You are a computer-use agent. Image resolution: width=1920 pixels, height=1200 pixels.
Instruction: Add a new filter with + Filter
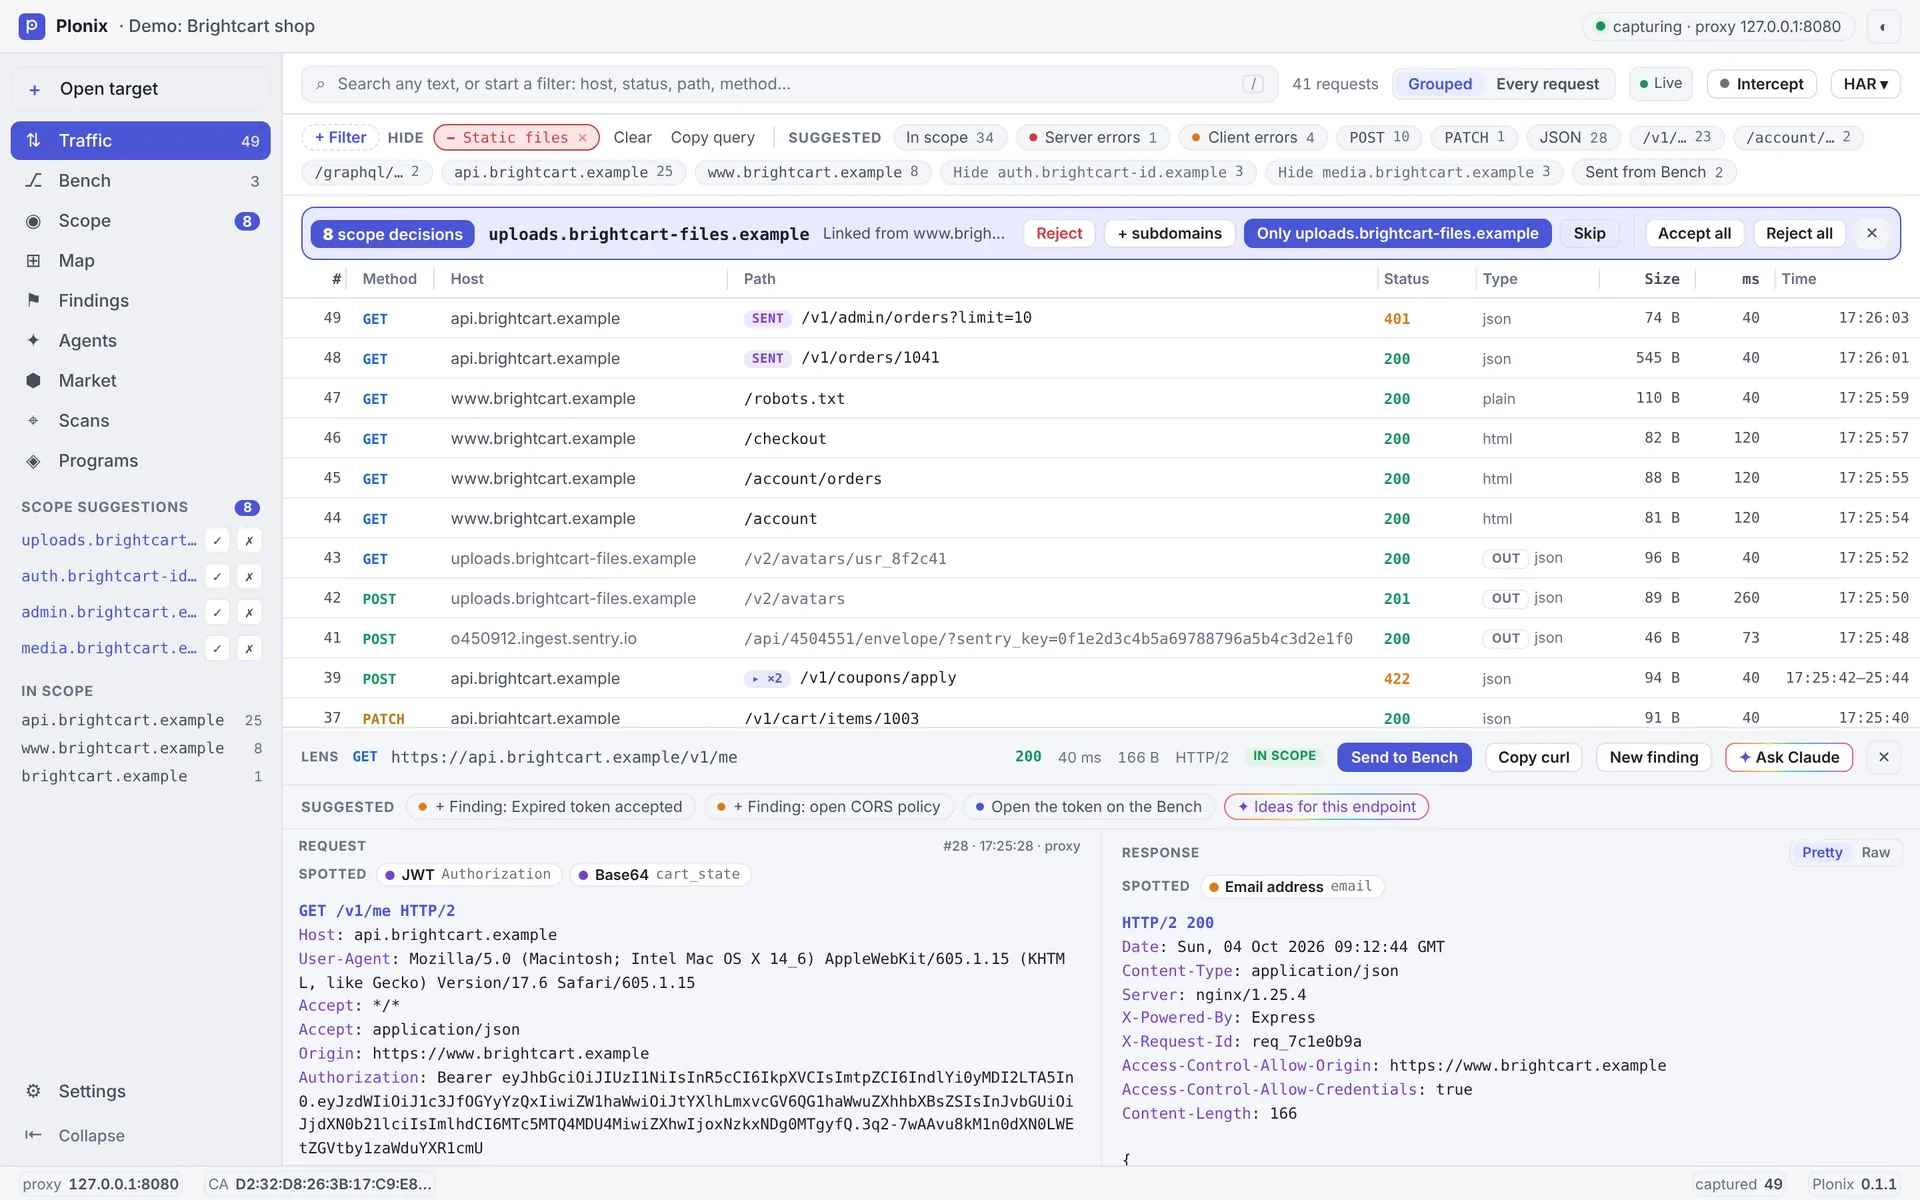pos(341,138)
